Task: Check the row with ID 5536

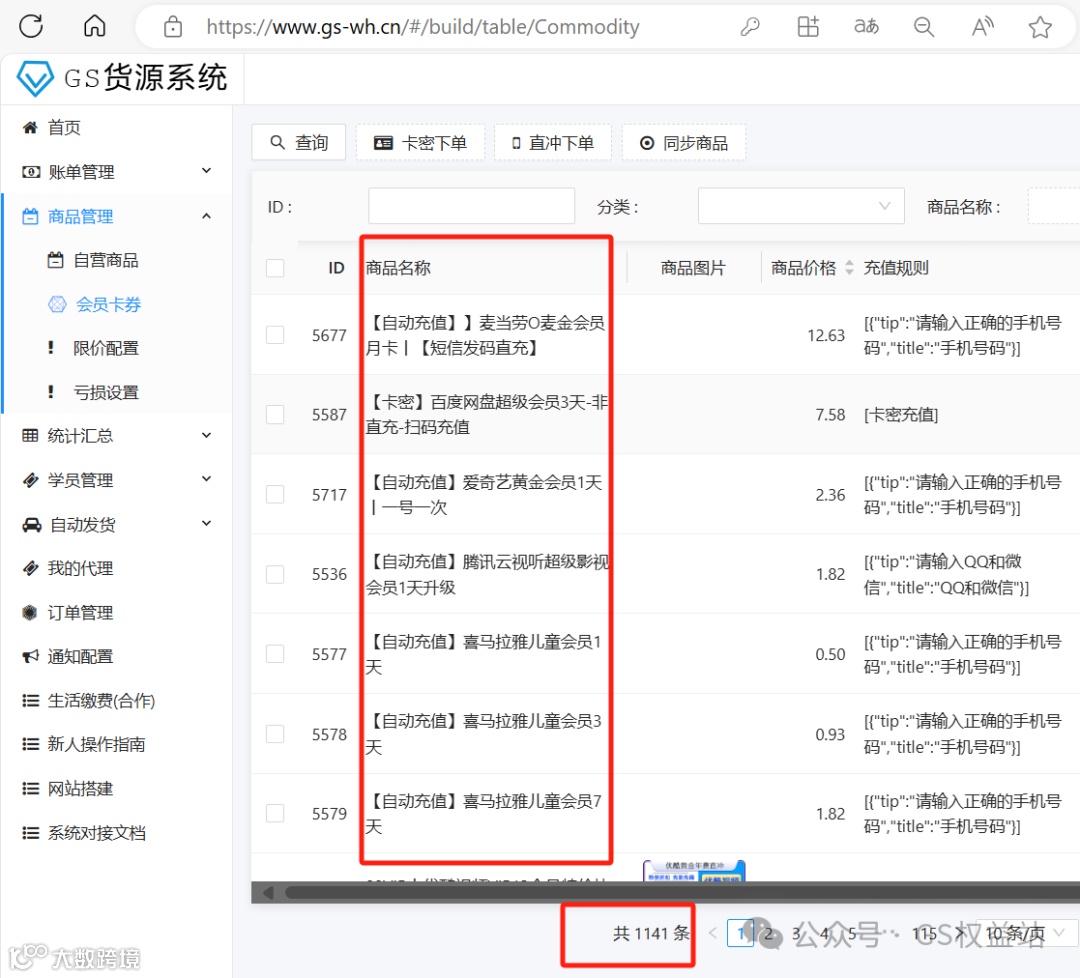Action: (275, 574)
